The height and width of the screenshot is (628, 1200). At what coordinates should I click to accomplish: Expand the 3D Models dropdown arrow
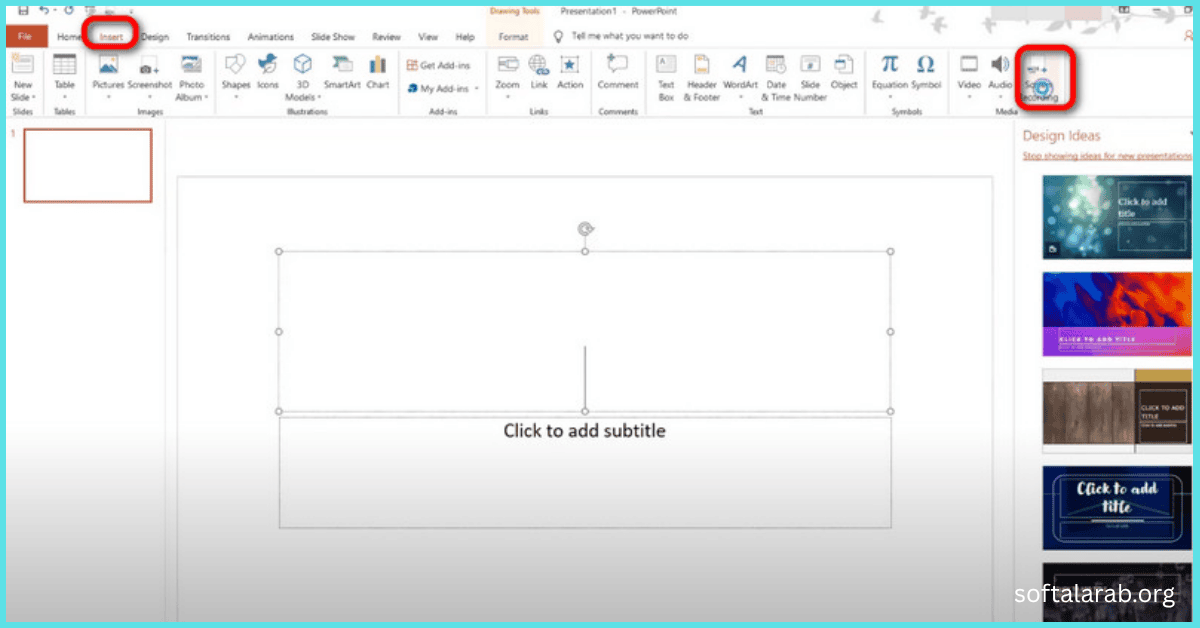319,98
